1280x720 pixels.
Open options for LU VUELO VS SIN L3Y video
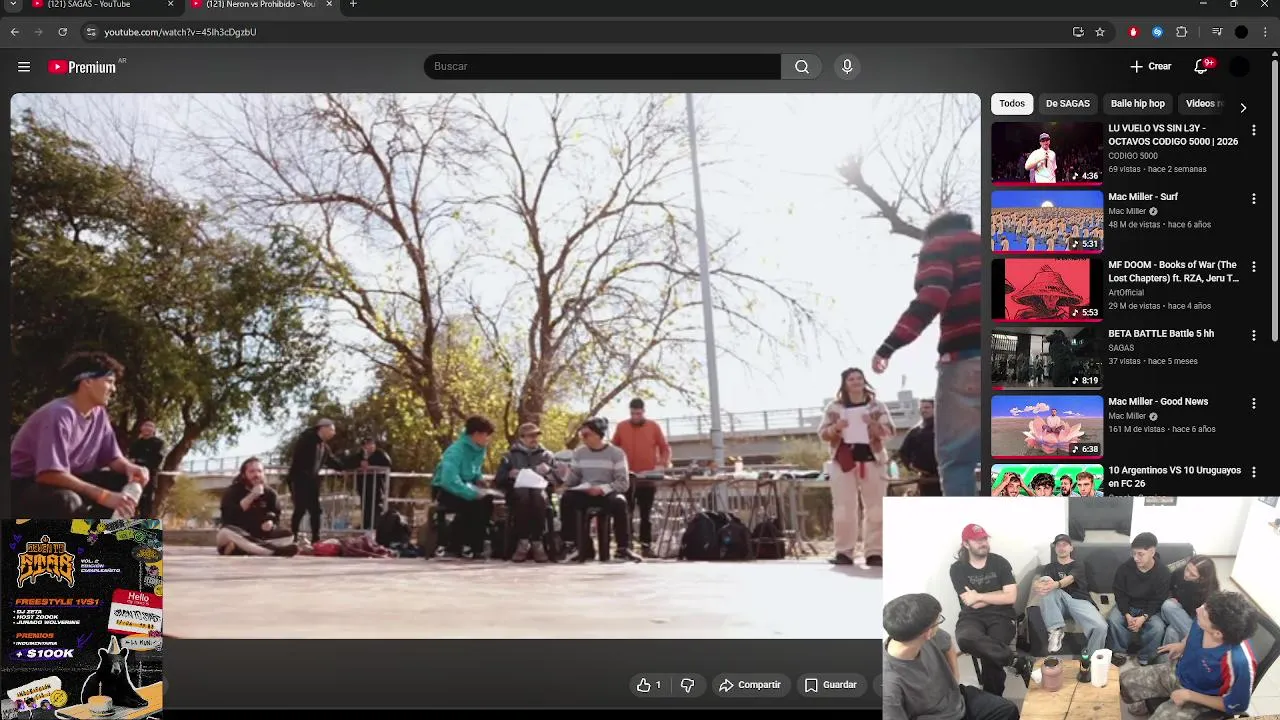click(1253, 131)
